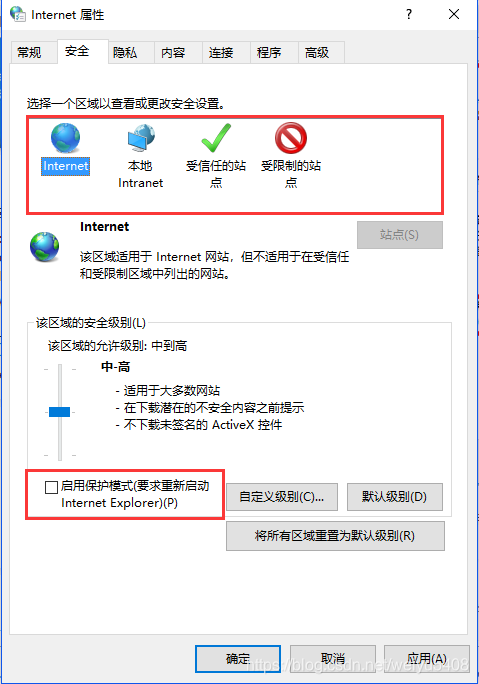Open the 内容 tab
The height and width of the screenshot is (684, 479).
pyautogui.click(x=173, y=53)
